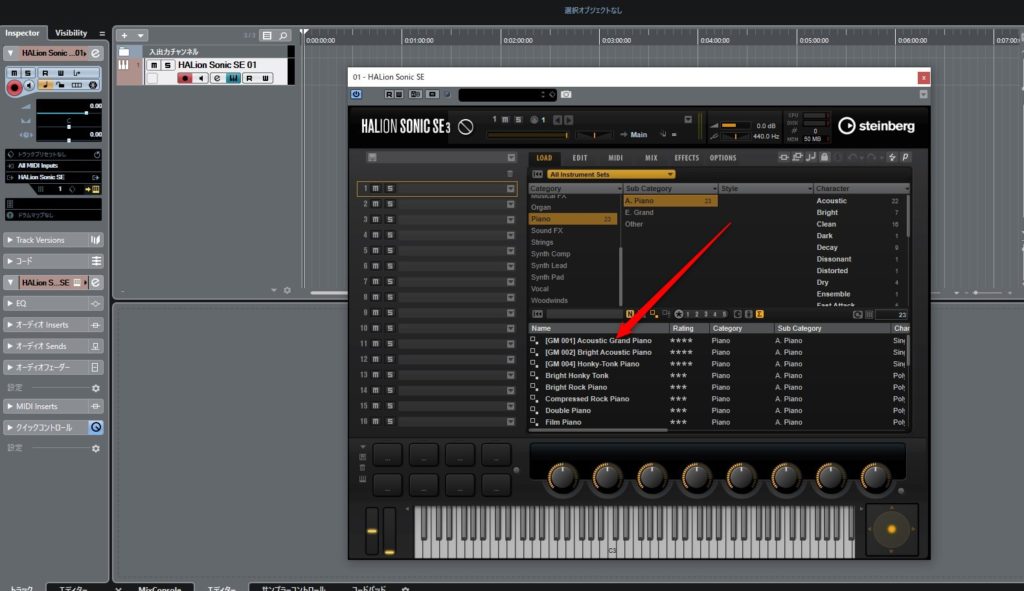Viewport: 1024px width, 591px height.
Task: Open the edit channel settings 'e' in Inspector header
Action: tap(95, 53)
